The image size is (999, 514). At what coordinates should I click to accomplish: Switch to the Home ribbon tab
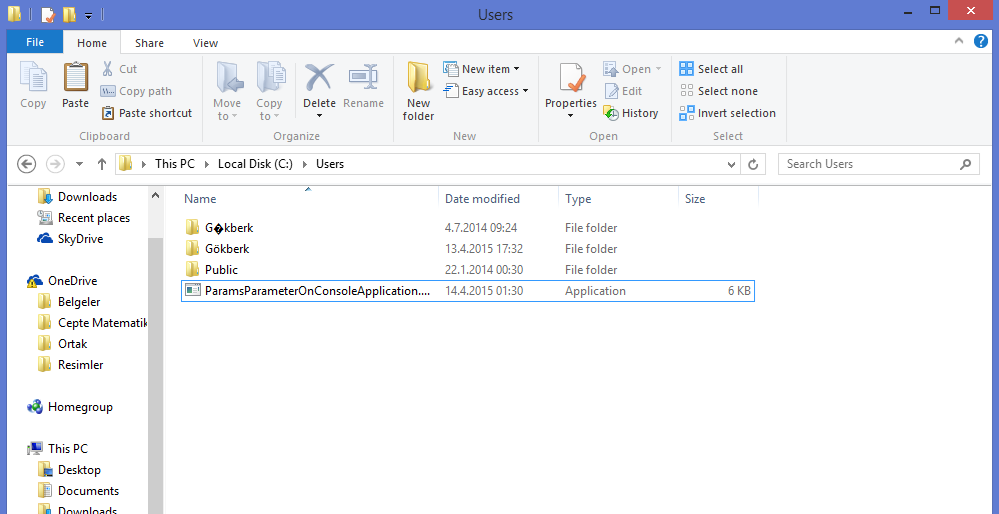click(92, 43)
